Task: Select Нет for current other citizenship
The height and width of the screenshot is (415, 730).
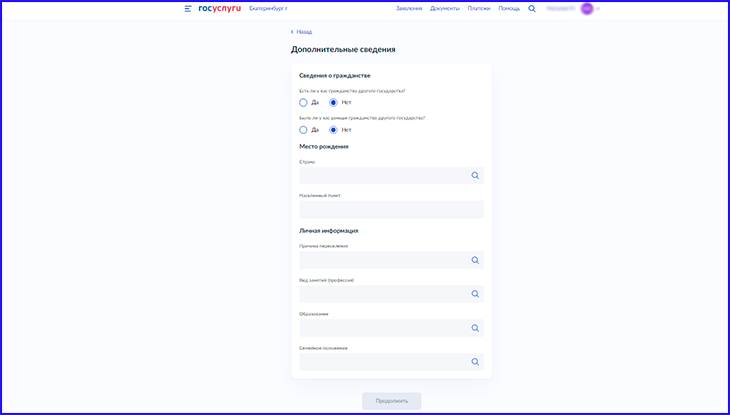Action: [334, 102]
